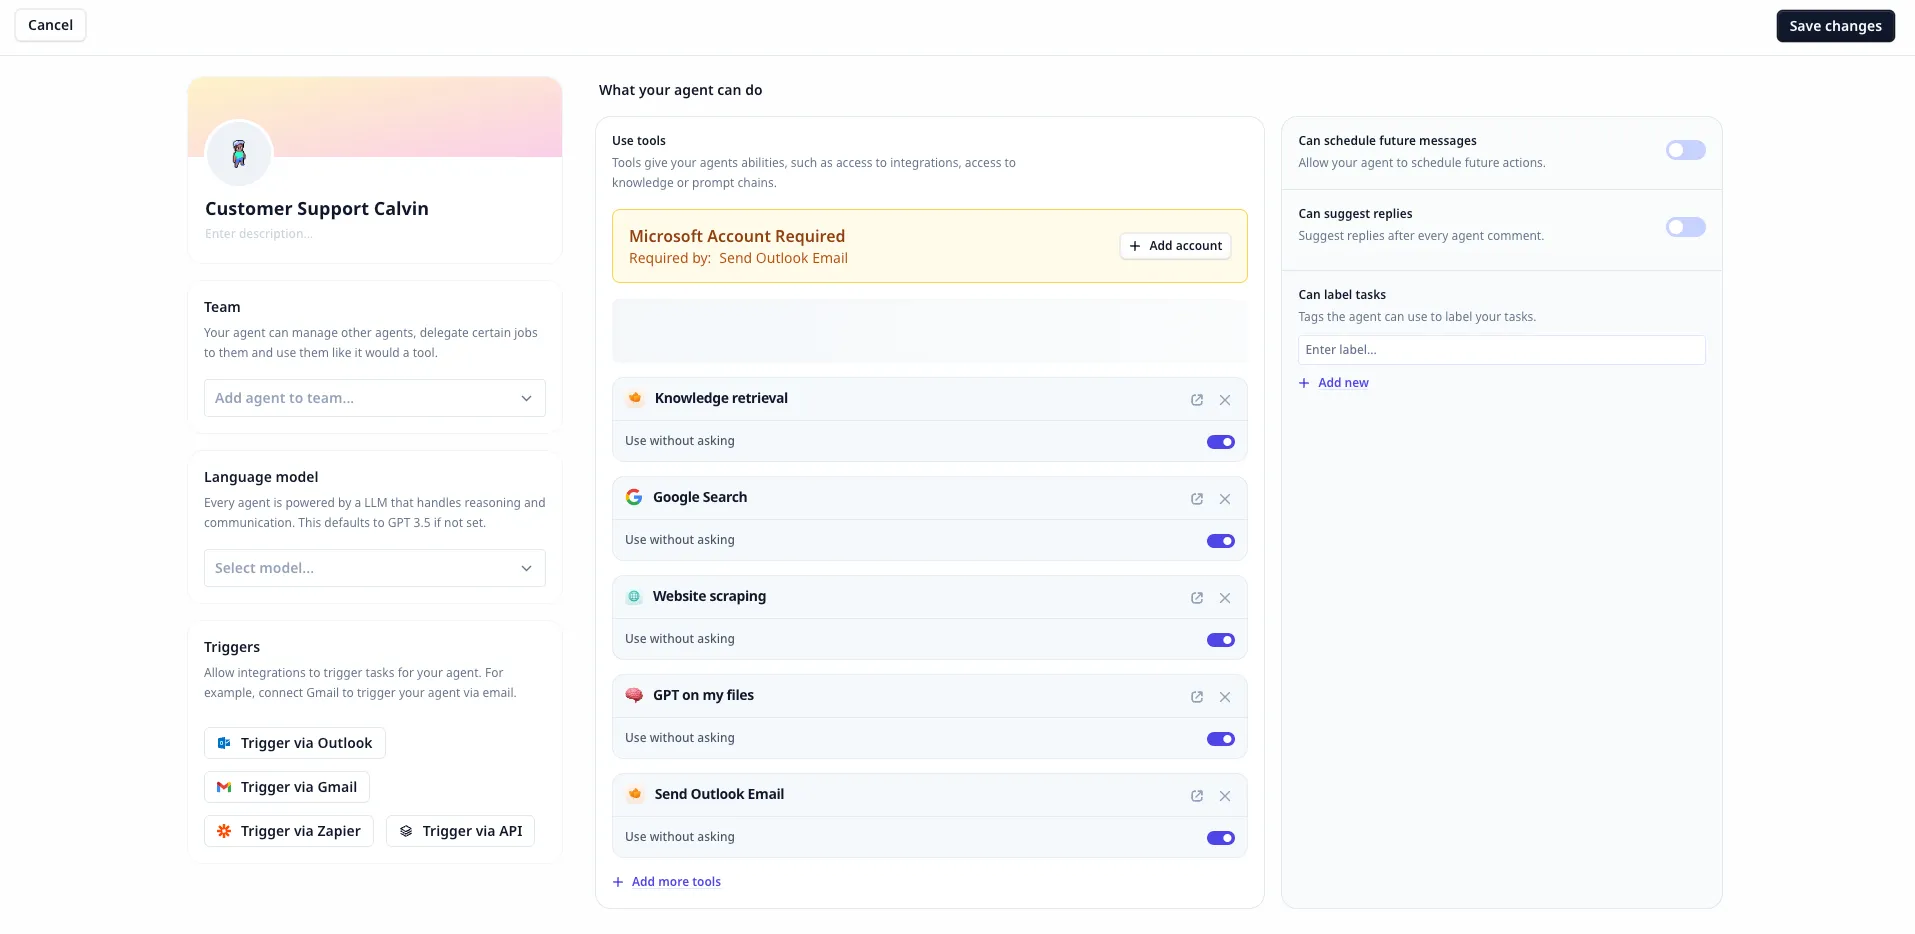1915x934 pixels.
Task: Open Knowledge retrieval tool in new window
Action: 1196,400
